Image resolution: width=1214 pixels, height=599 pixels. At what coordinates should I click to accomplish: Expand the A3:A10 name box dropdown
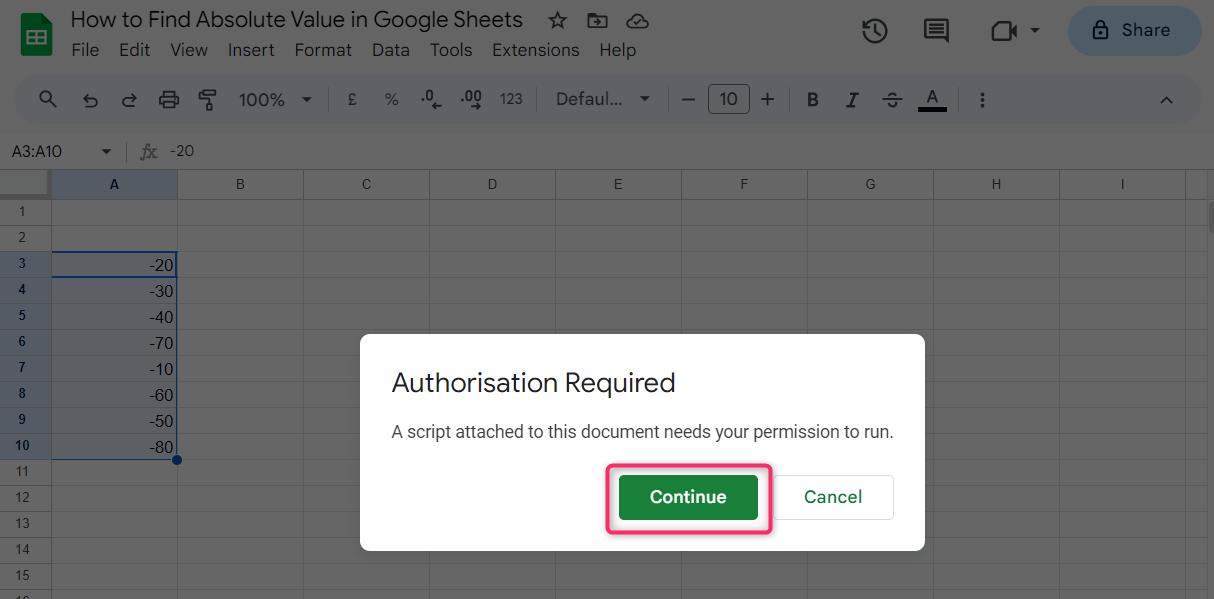[x=106, y=151]
